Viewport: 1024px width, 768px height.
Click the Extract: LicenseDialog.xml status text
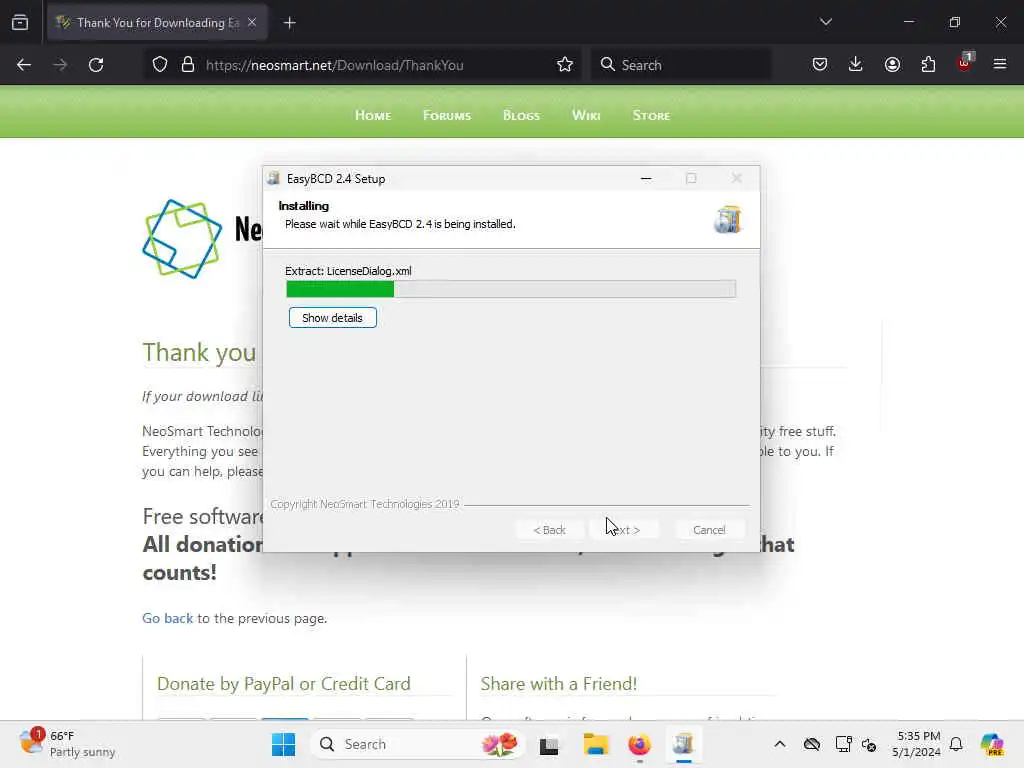pos(348,271)
